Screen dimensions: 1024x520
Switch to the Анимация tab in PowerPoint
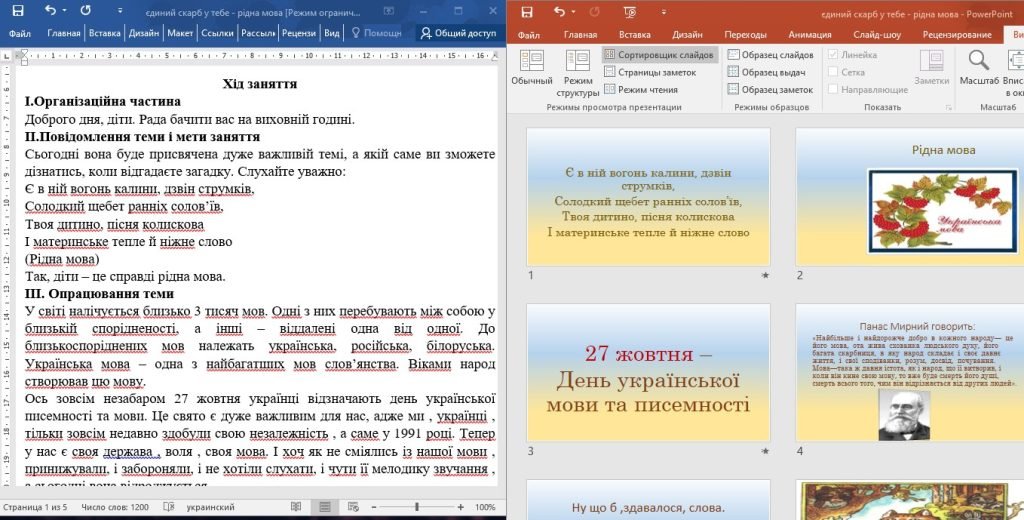808,34
